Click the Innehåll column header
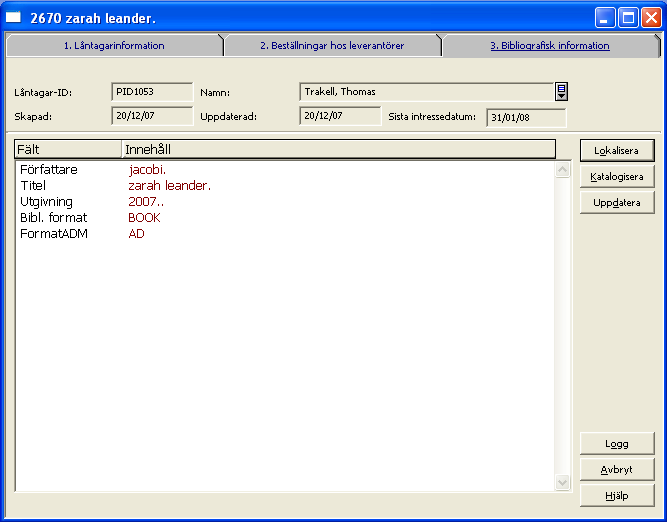 pos(339,149)
